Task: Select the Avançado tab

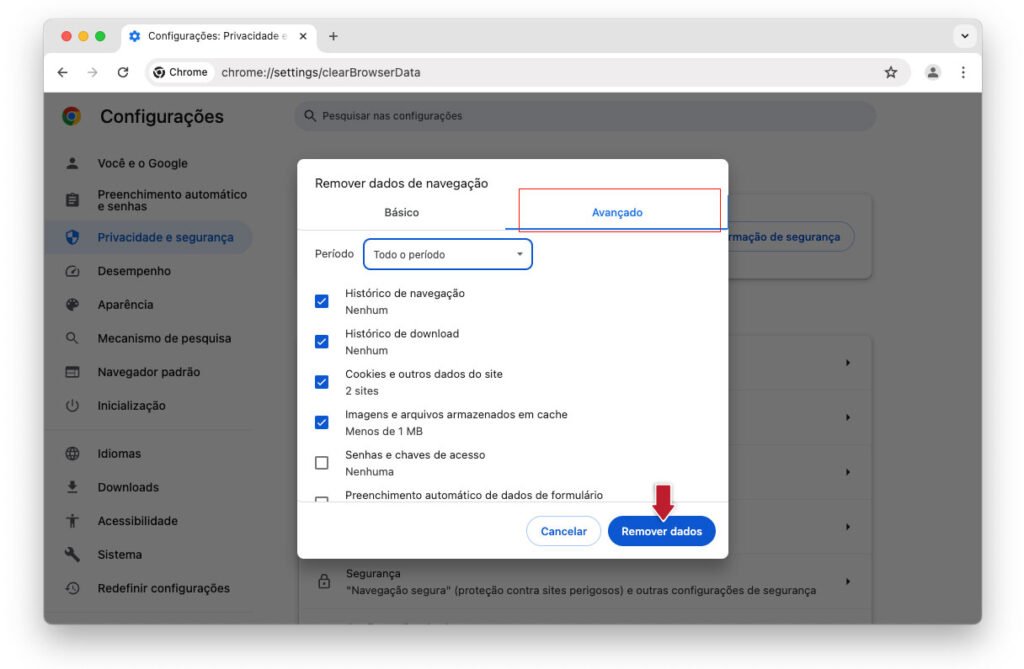Action: pyautogui.click(x=617, y=212)
